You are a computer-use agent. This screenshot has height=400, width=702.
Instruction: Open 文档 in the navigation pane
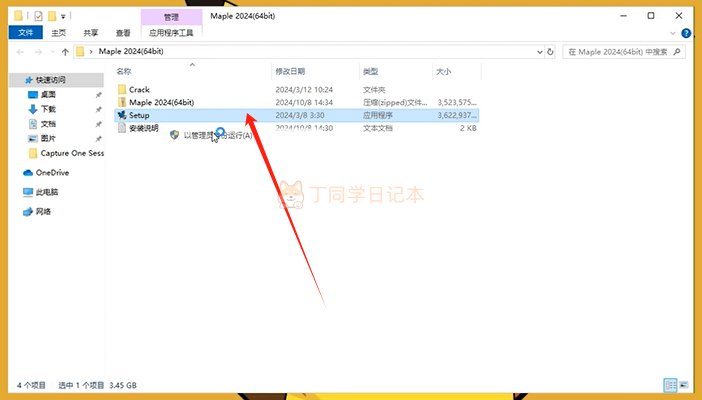pos(48,124)
